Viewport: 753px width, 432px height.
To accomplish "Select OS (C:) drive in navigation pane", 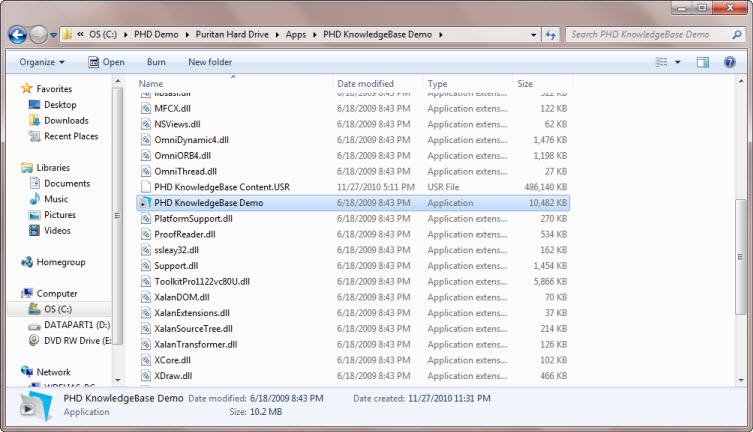I will click(x=58, y=309).
